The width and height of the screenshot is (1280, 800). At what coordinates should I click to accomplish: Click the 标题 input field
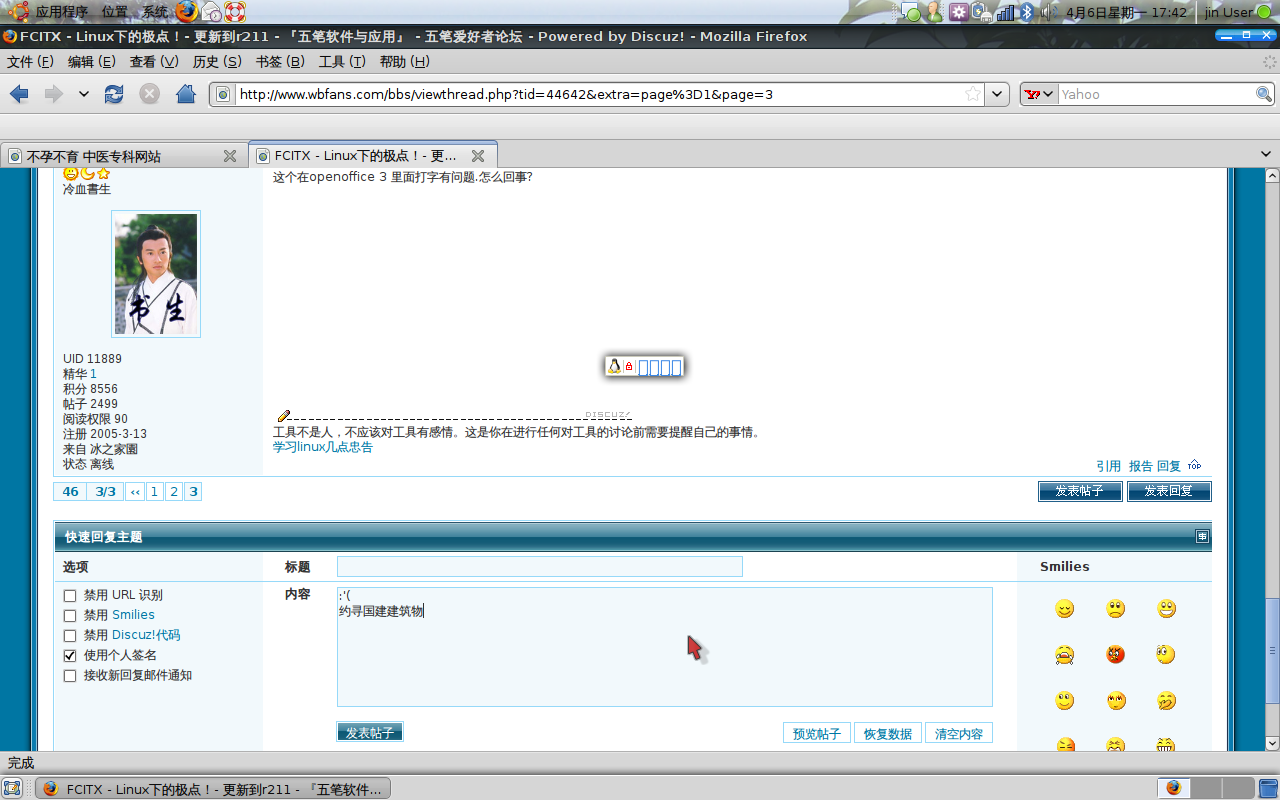coord(540,567)
